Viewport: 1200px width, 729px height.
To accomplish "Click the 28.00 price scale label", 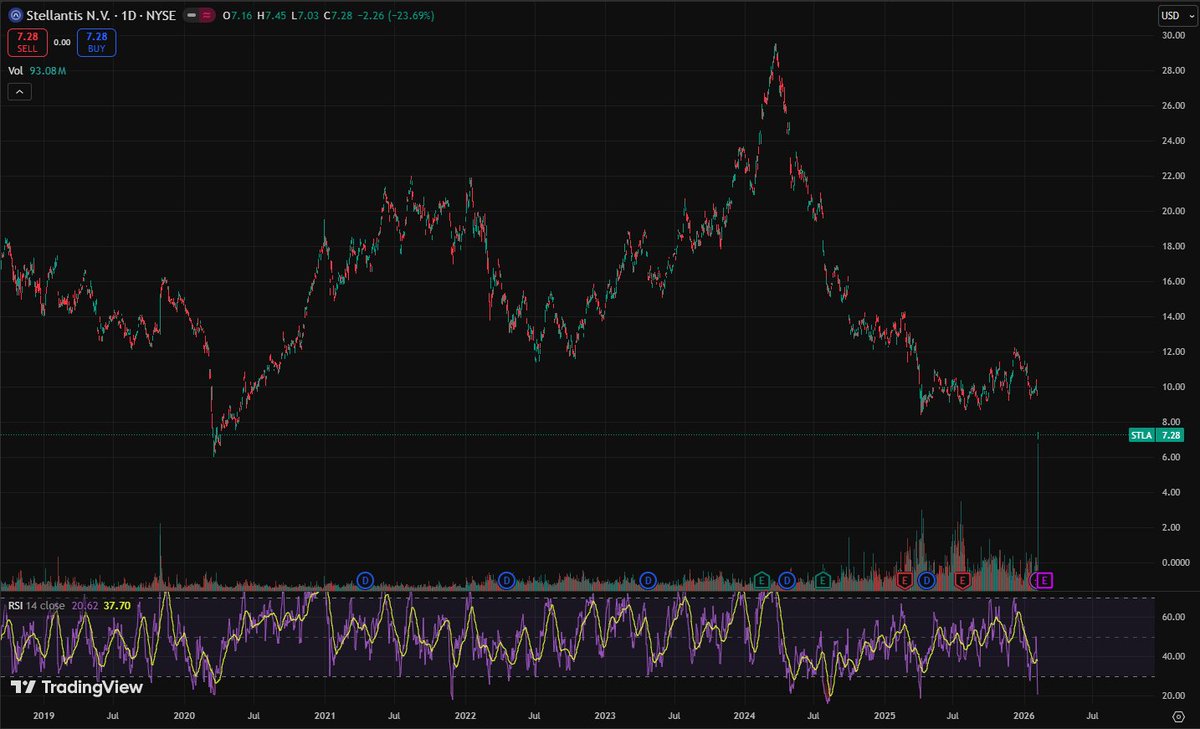I will (x=1173, y=71).
